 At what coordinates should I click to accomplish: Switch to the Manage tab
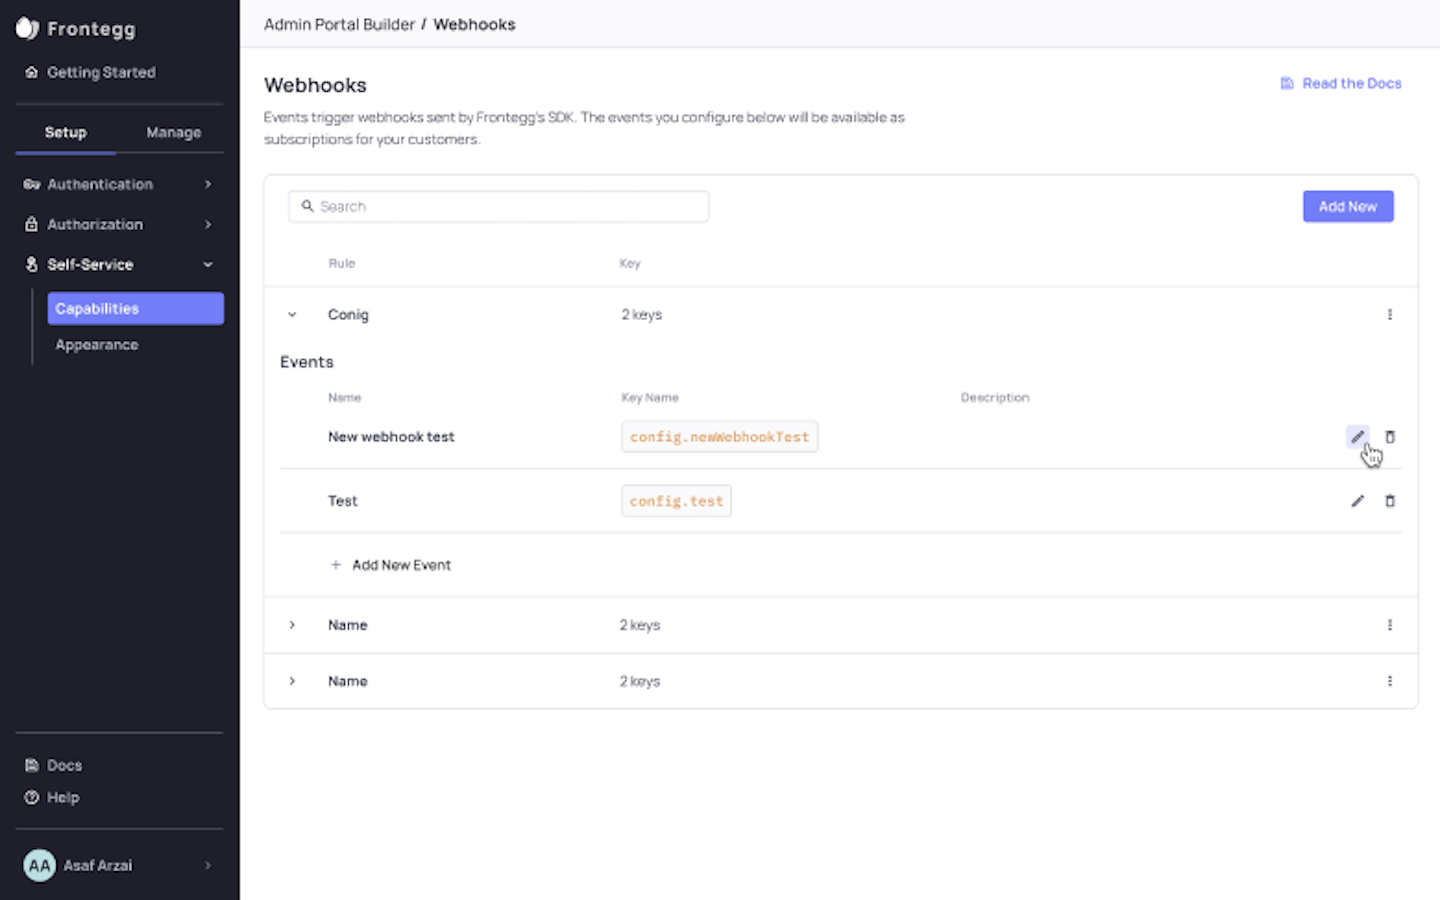tap(173, 132)
